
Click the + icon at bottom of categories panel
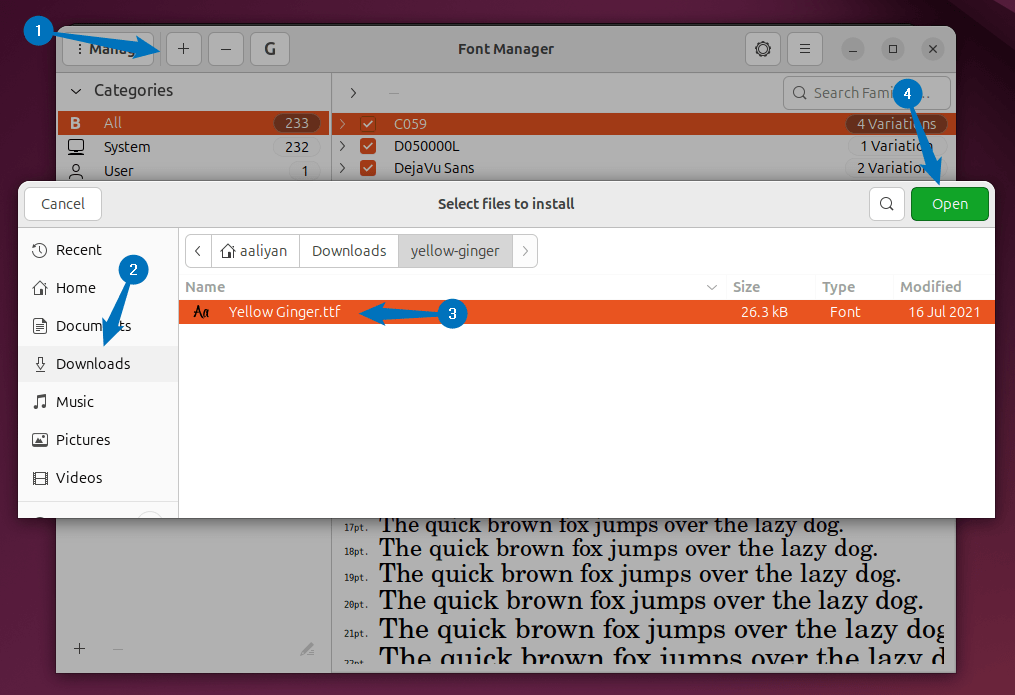click(79, 649)
